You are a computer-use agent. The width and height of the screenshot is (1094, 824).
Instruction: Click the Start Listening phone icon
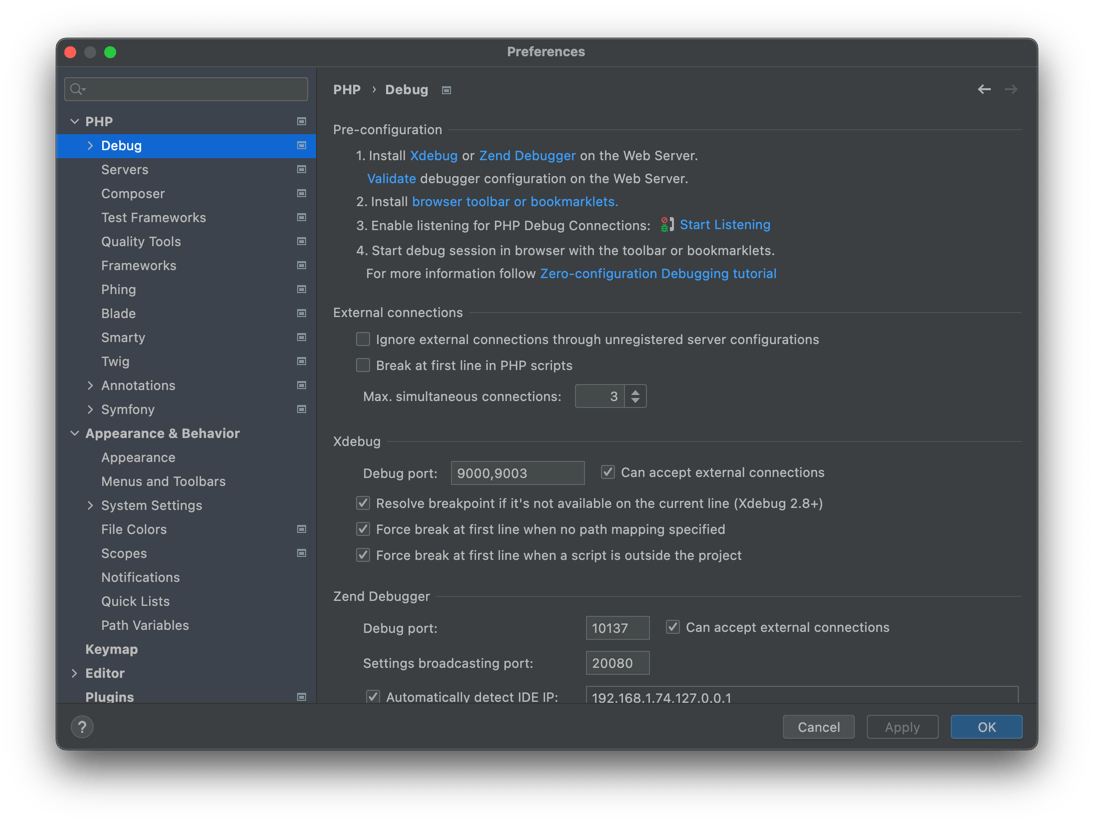pos(666,224)
